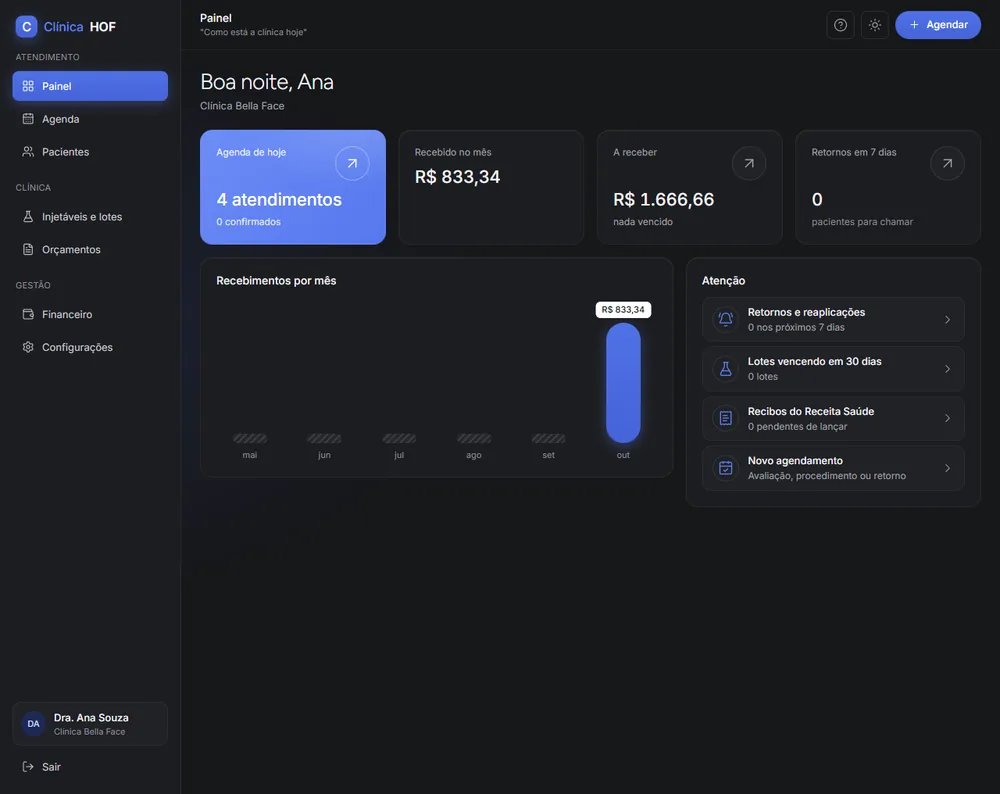Screen dimensions: 1000x794
Task: Click the flask icon for Lotes vencendo
Action: click(x=726, y=369)
